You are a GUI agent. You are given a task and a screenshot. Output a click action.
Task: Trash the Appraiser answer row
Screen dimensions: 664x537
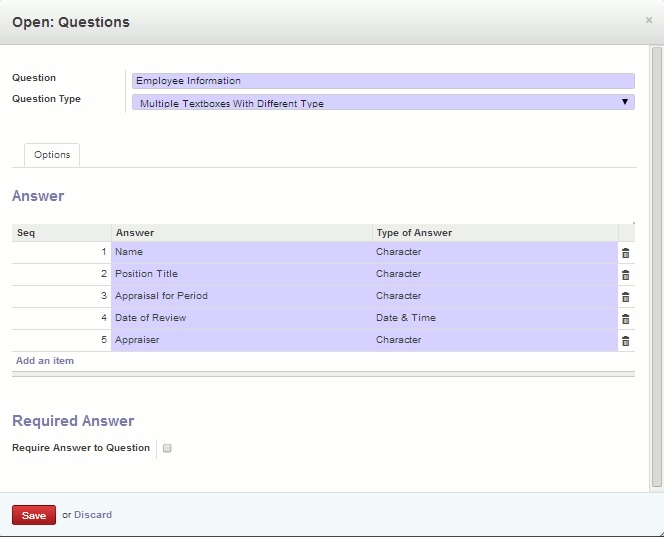tap(625, 341)
